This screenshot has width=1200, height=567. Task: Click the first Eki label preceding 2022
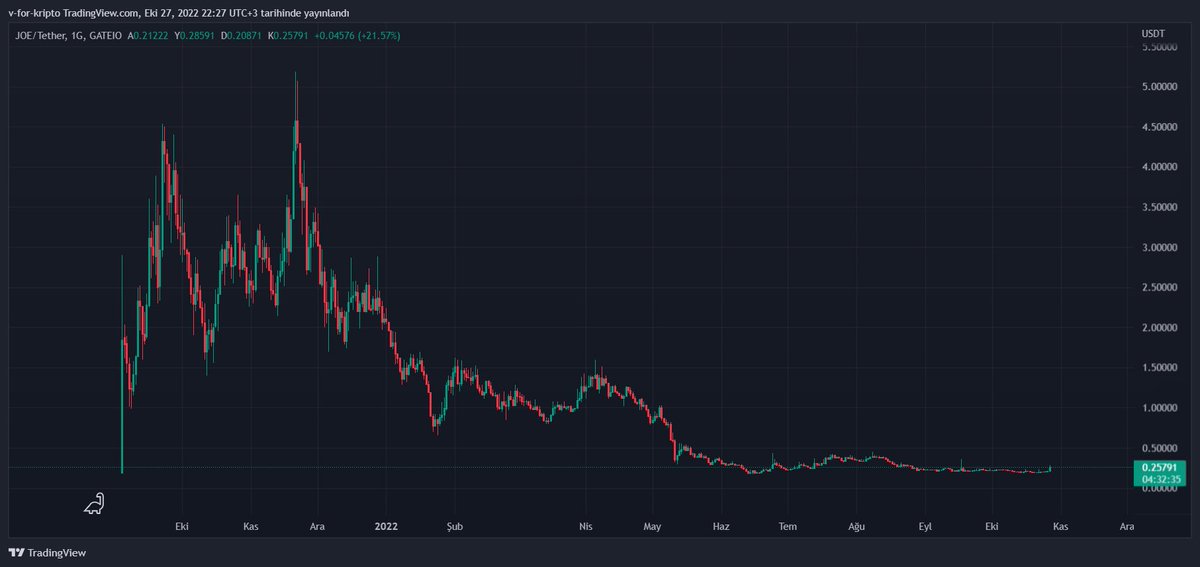(x=181, y=525)
